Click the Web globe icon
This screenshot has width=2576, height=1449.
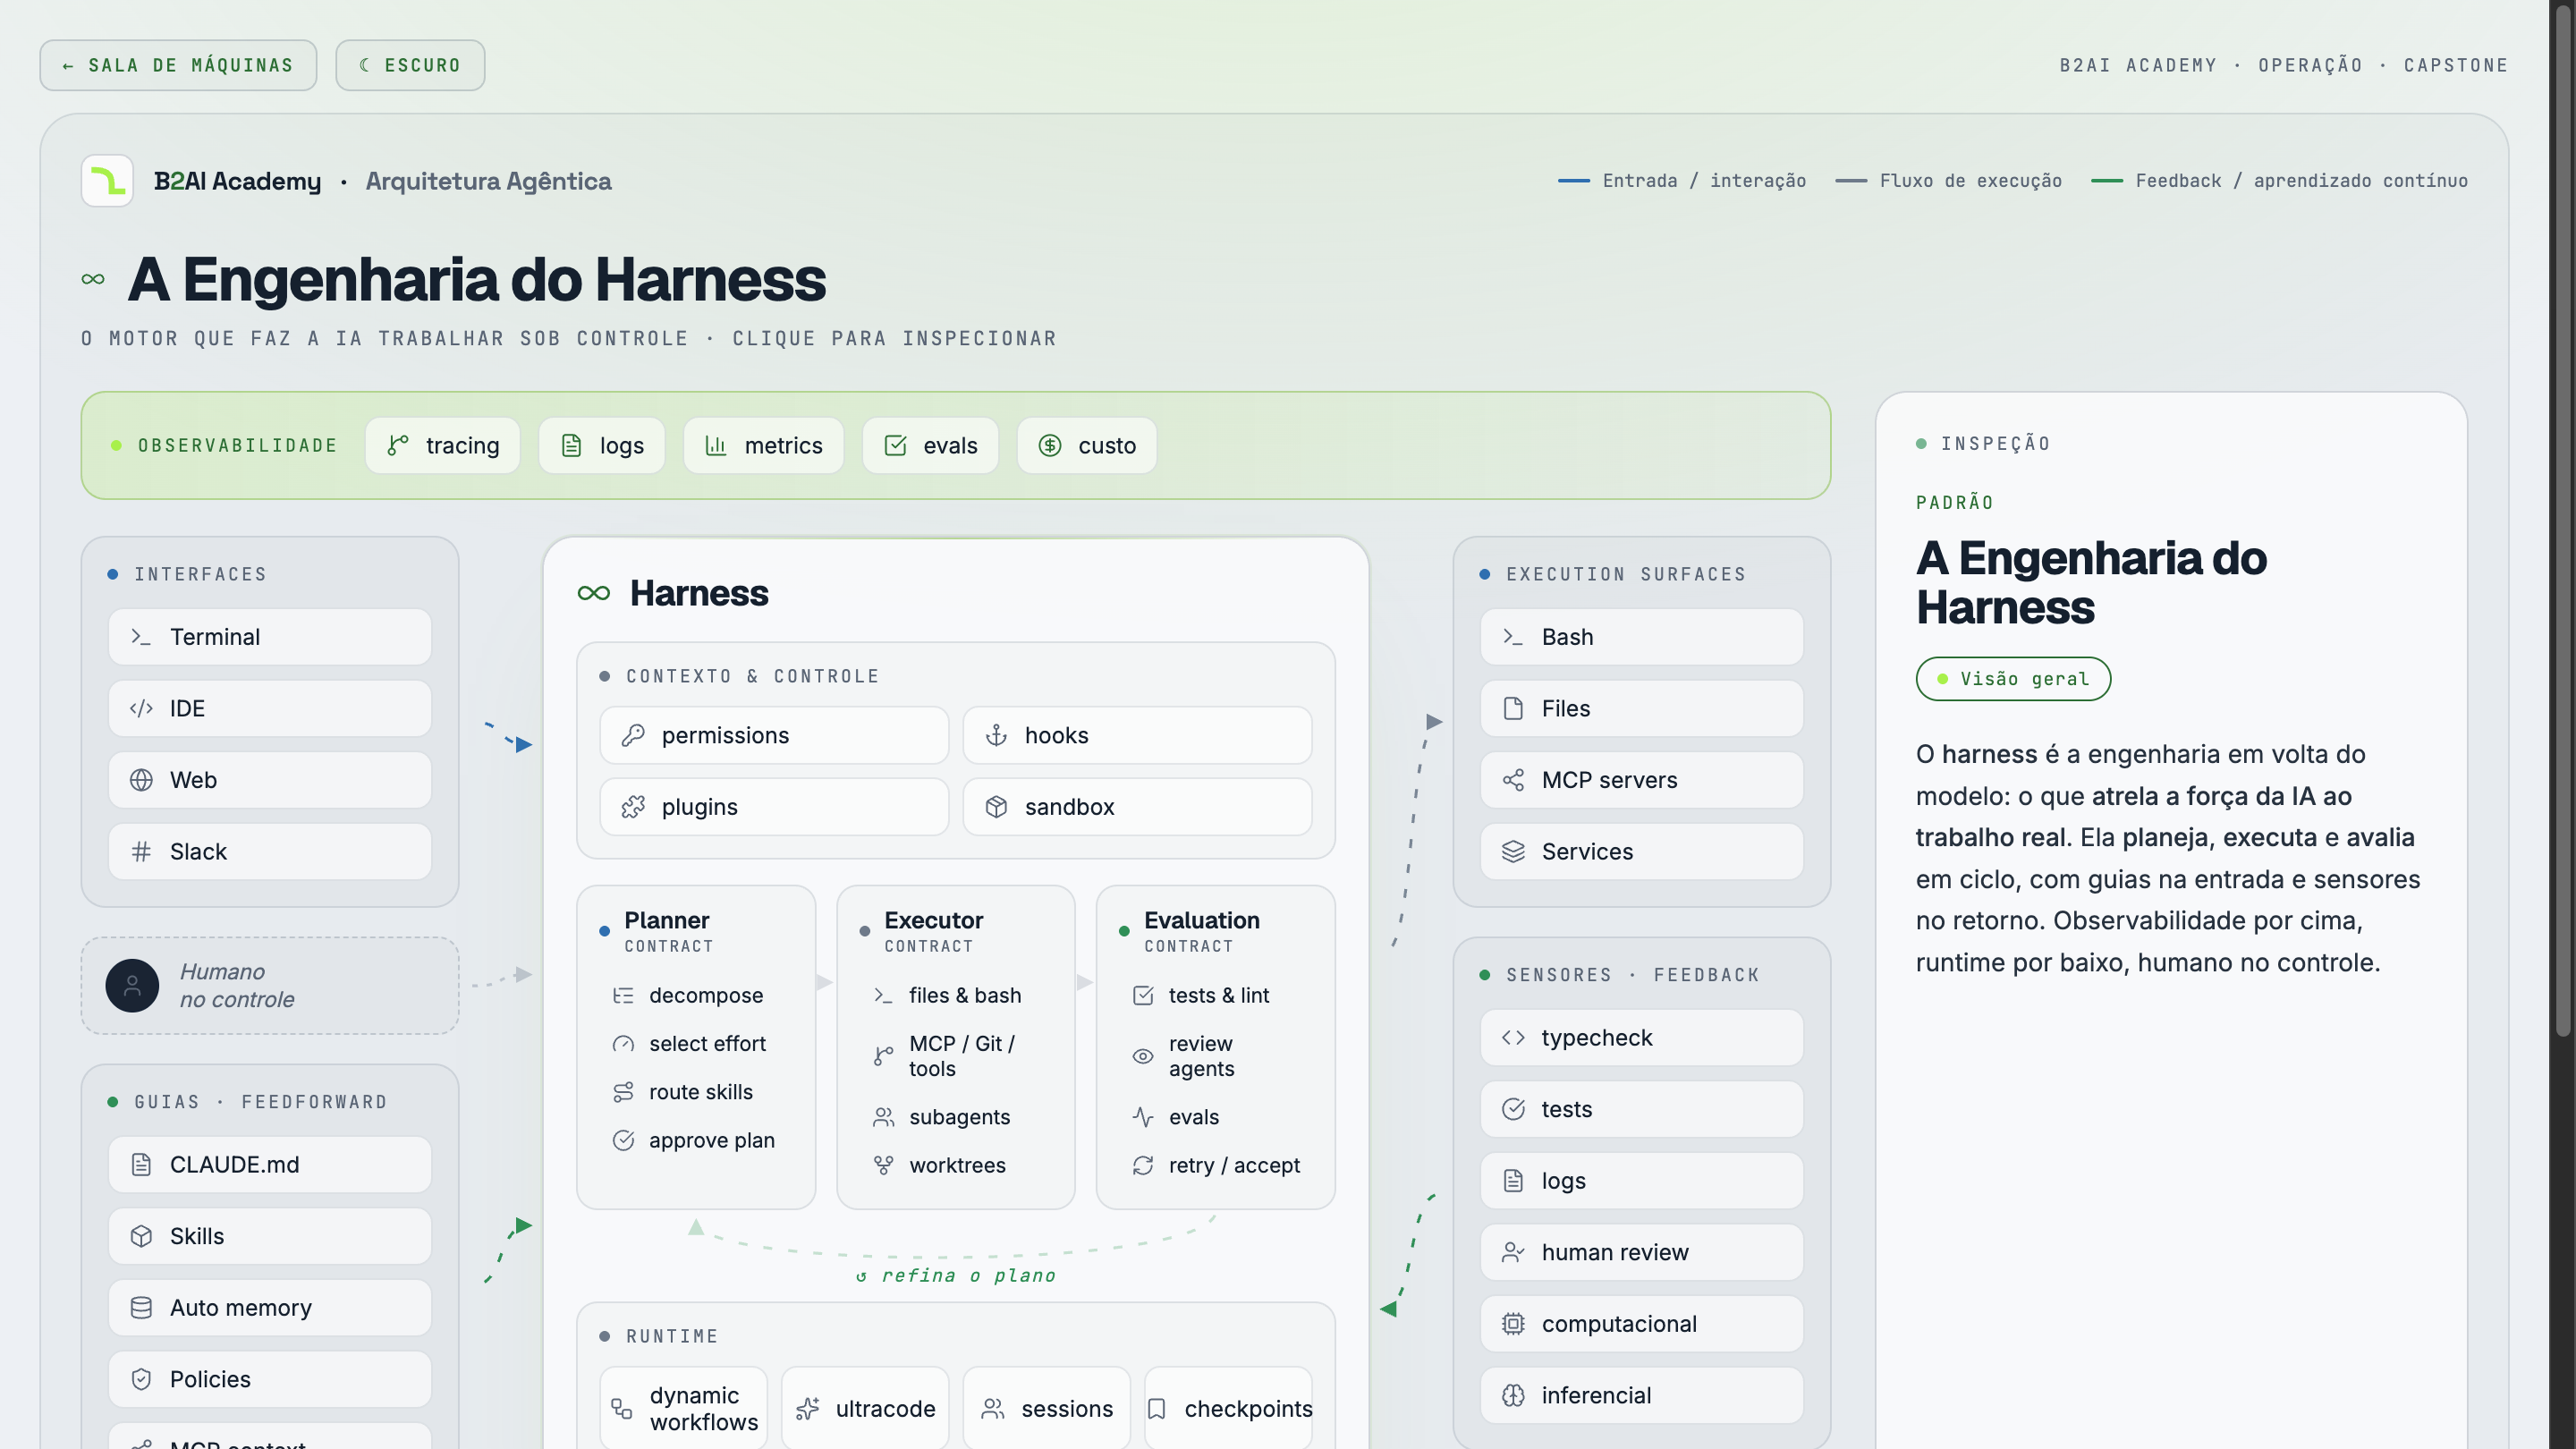pos(141,780)
